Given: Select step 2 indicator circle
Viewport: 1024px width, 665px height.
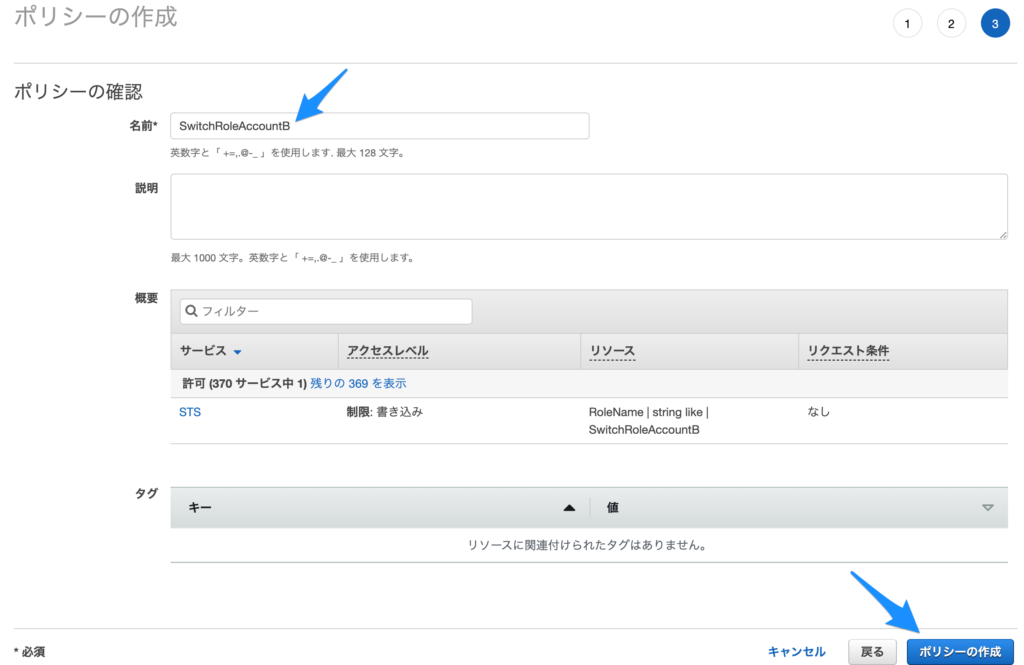Looking at the screenshot, I should click(x=951, y=22).
